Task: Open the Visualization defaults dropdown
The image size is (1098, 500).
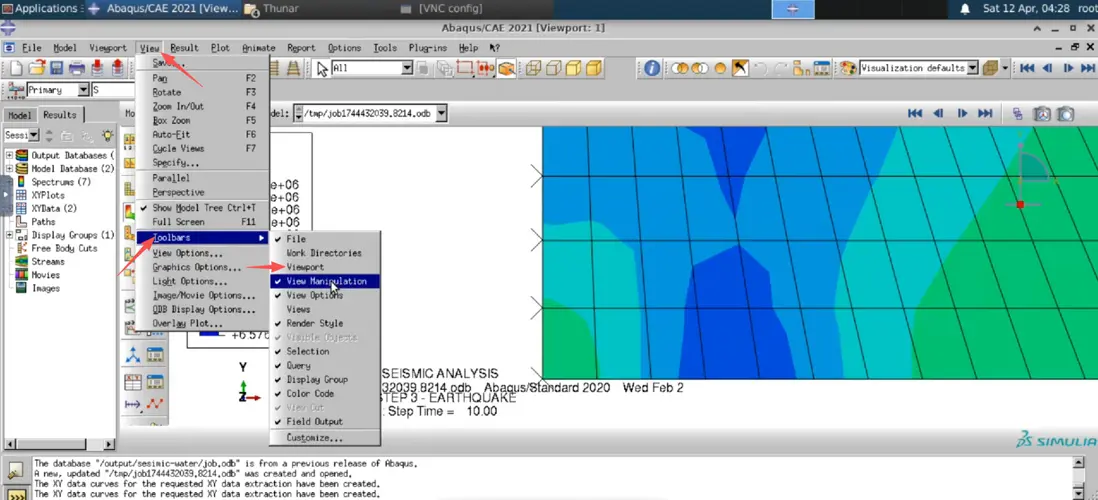Action: tap(972, 68)
